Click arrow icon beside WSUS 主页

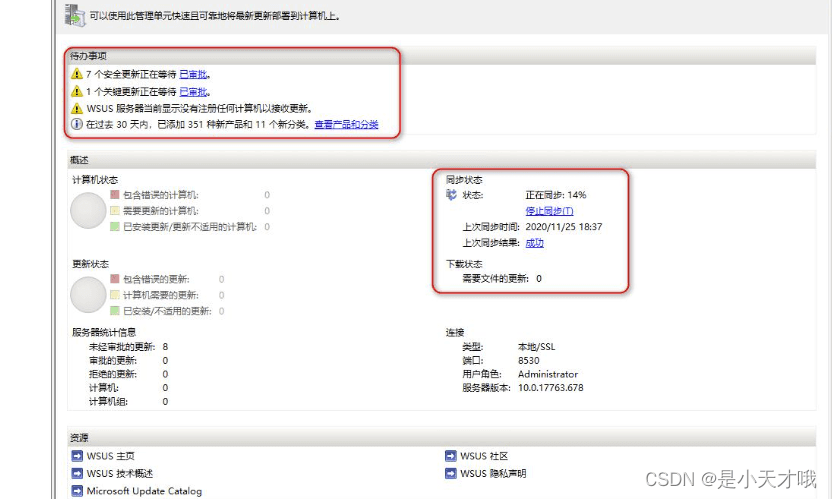click(77, 456)
